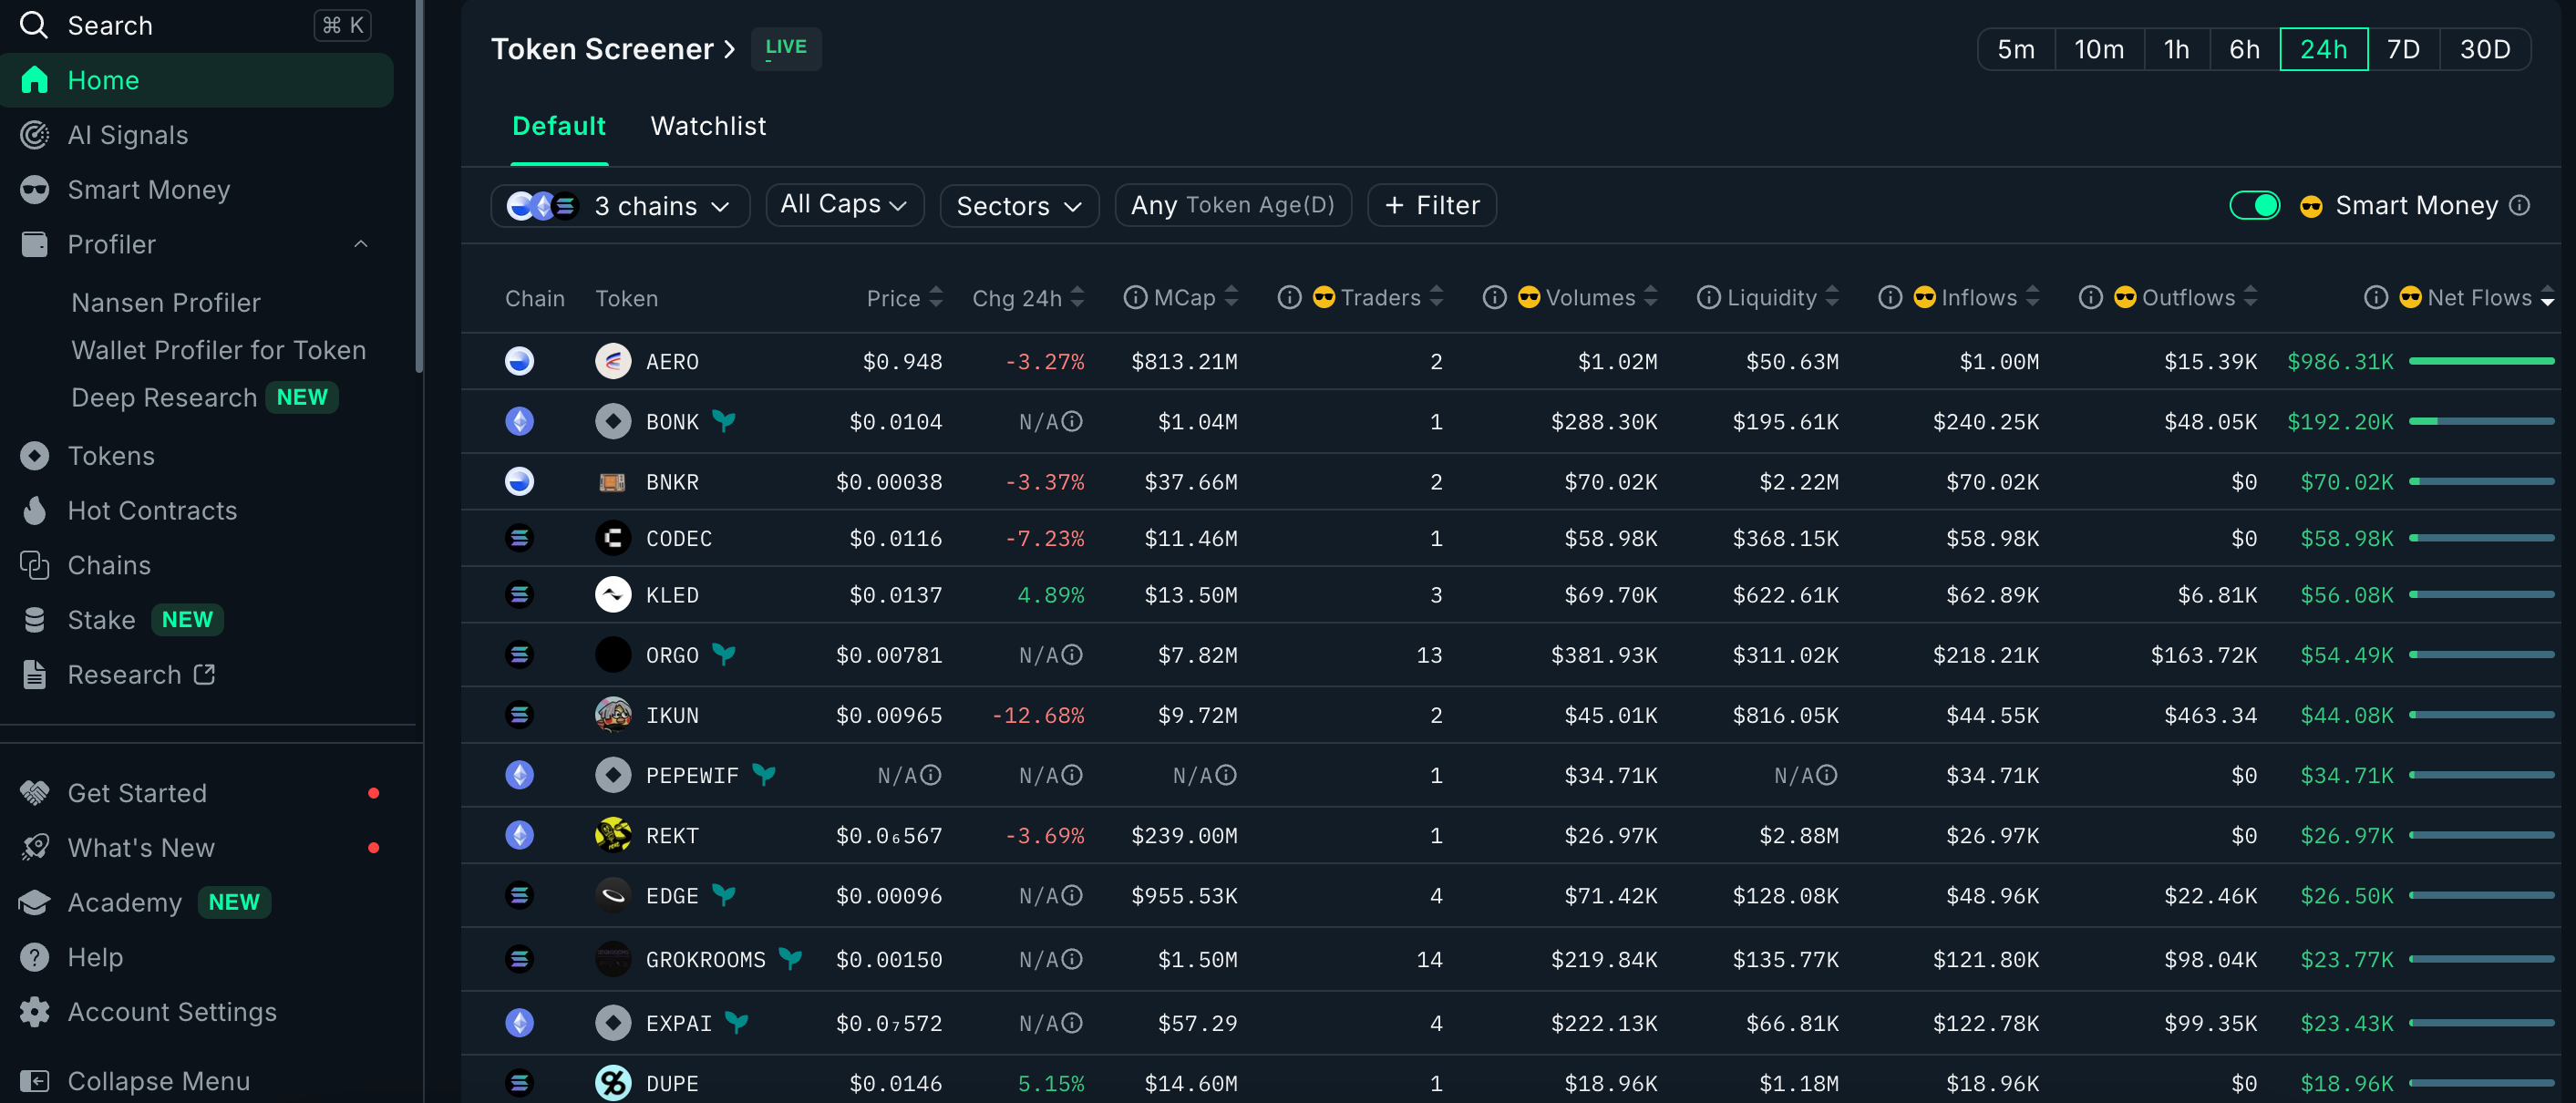Select the 10m timeframe
This screenshot has height=1103, width=2576.
point(2099,49)
